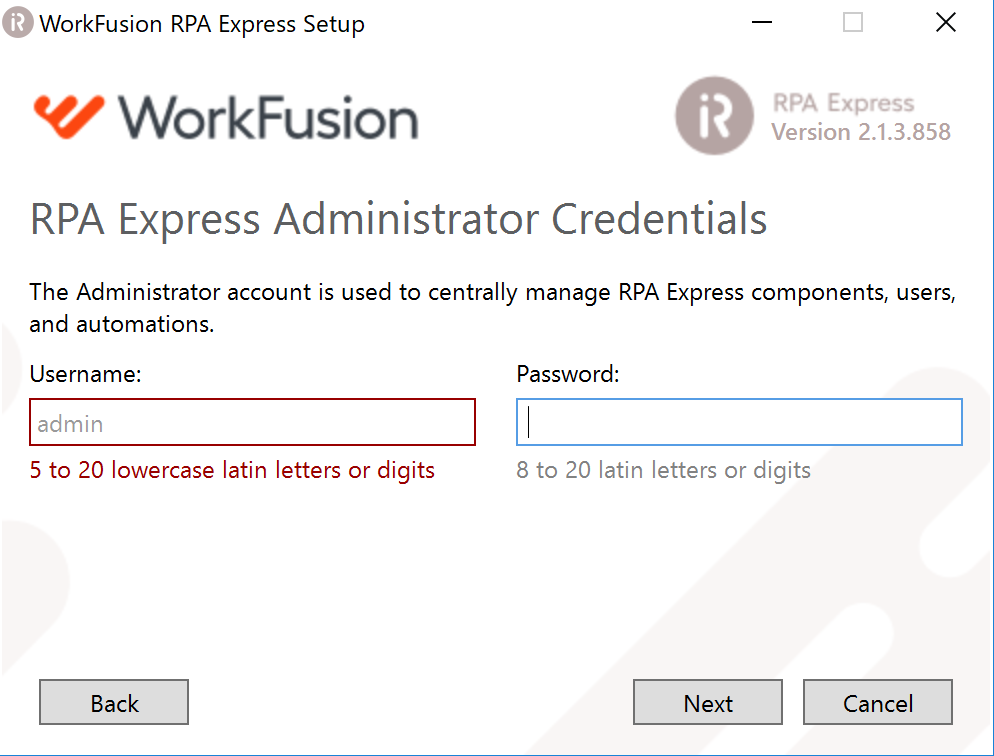Viewport: 994px width, 756px height.
Task: Click inside the Password input field
Action: tap(738, 422)
